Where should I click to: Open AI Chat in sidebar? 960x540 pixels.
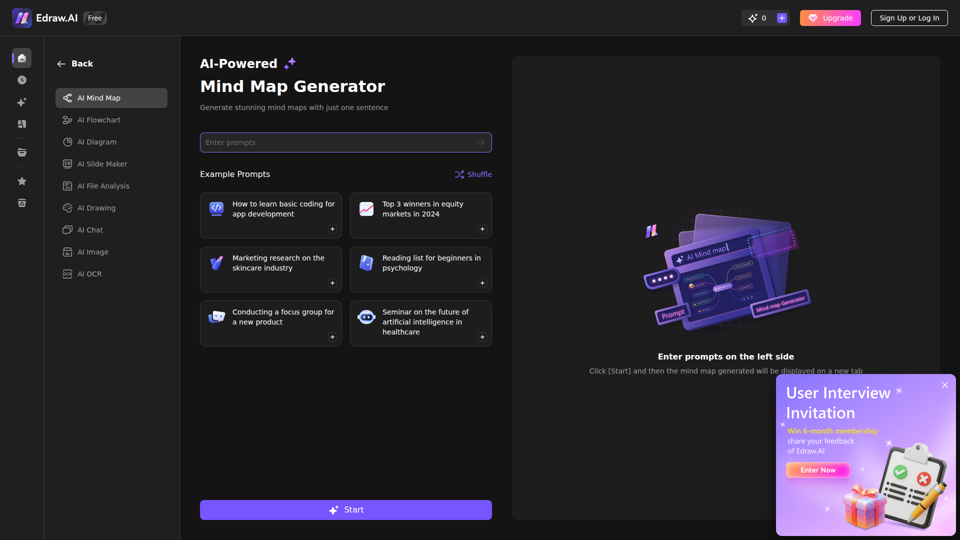tap(111, 230)
